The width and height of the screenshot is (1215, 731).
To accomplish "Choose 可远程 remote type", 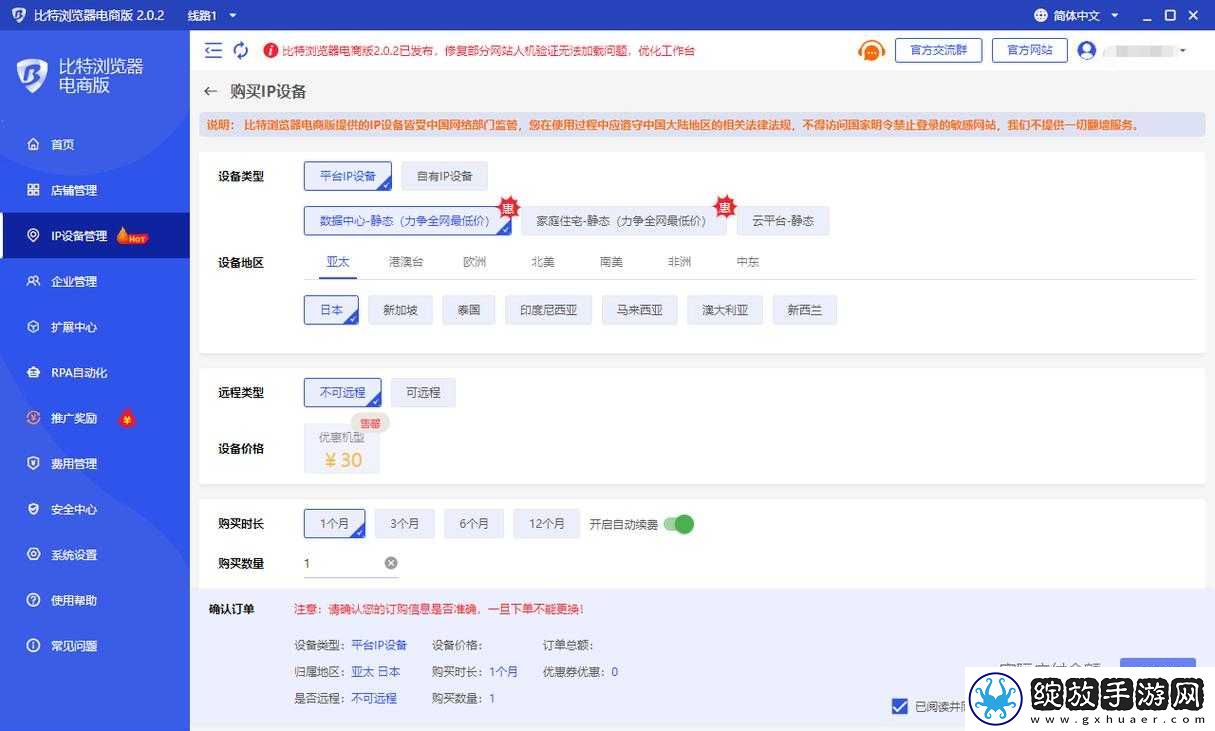I will tap(423, 392).
